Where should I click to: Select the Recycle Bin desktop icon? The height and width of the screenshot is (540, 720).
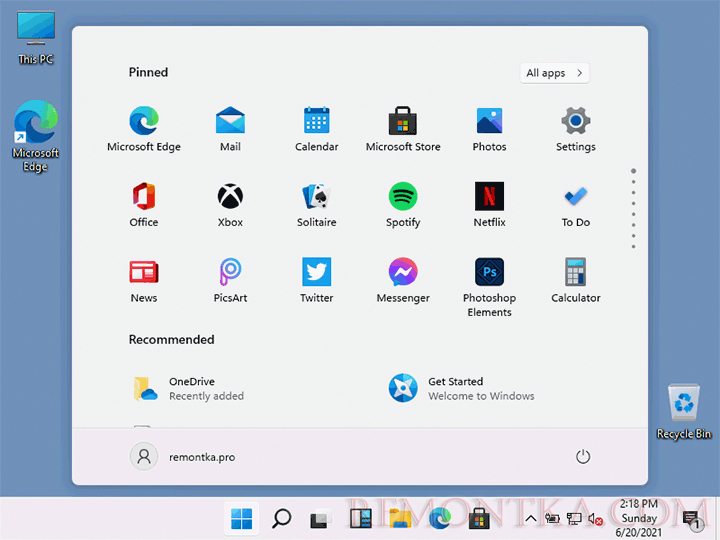tap(684, 412)
